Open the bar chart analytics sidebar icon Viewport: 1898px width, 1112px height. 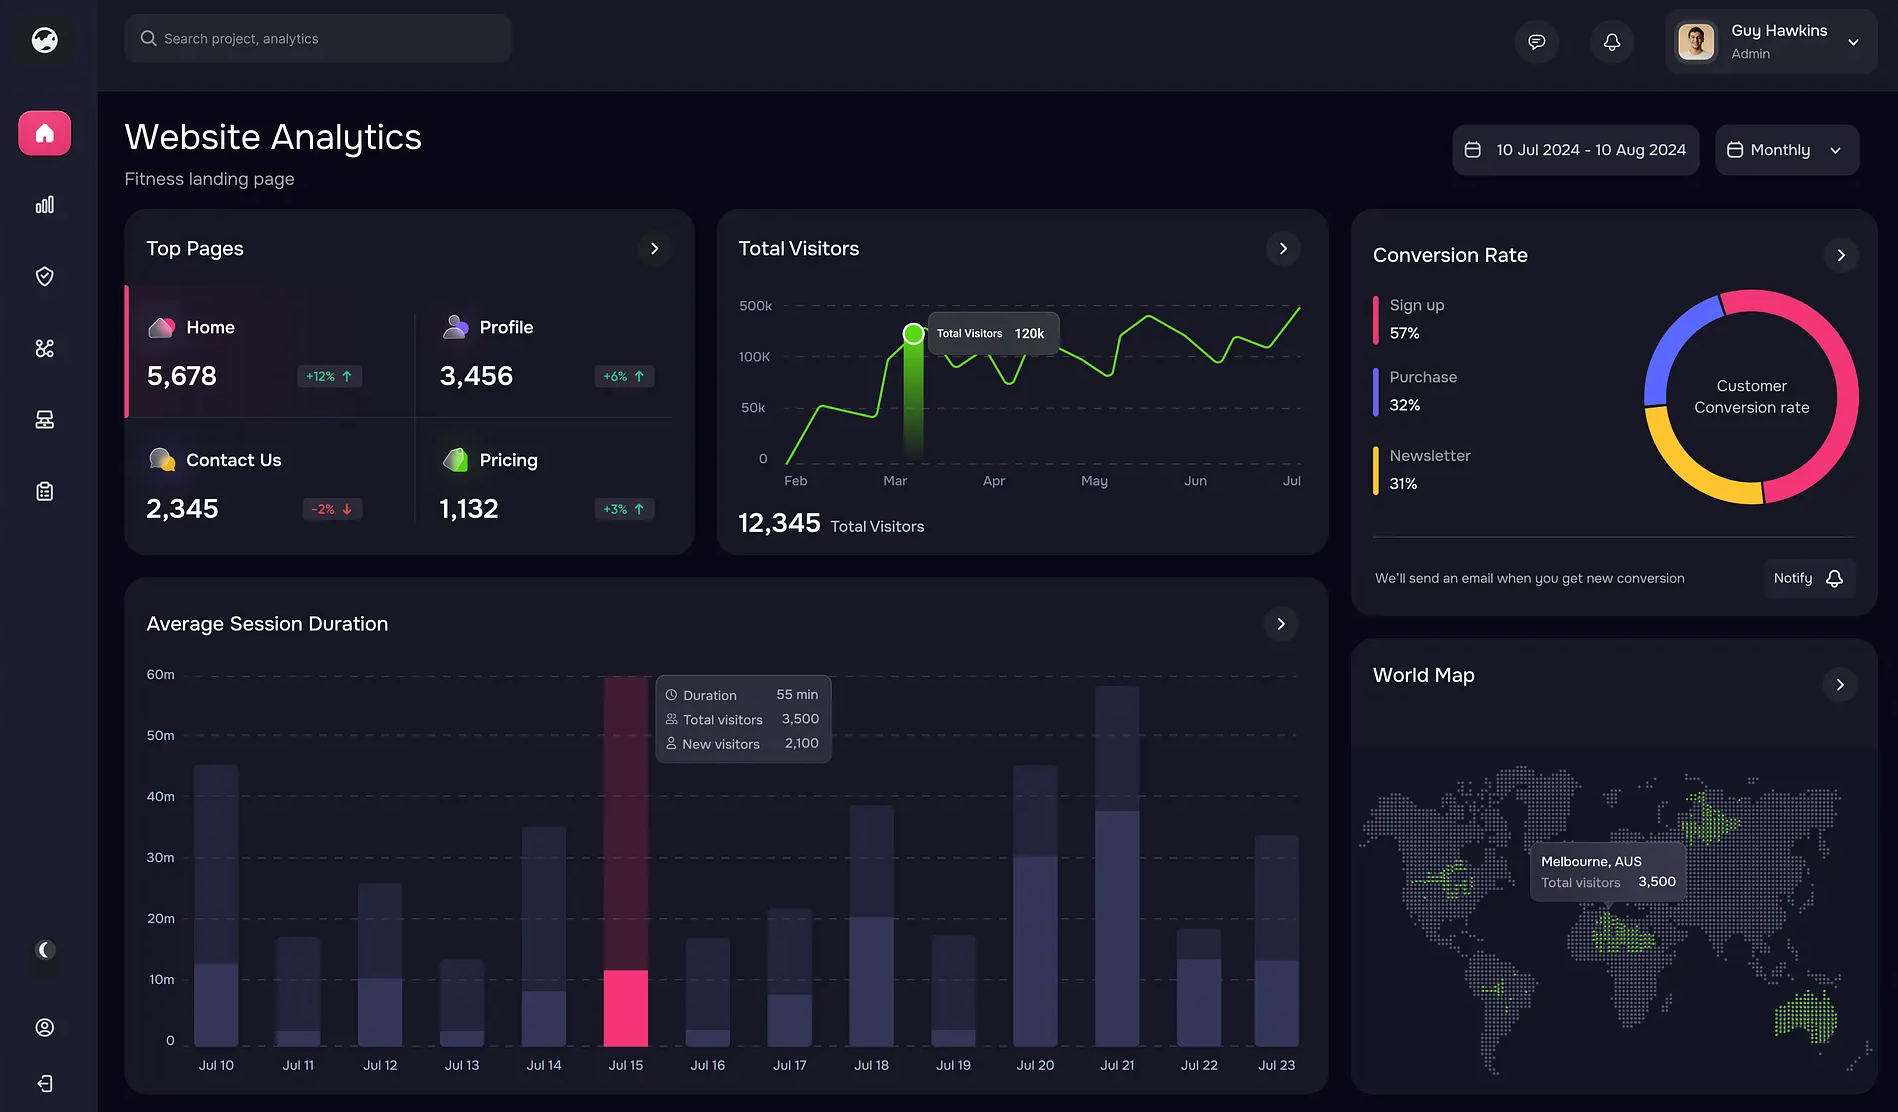45,205
